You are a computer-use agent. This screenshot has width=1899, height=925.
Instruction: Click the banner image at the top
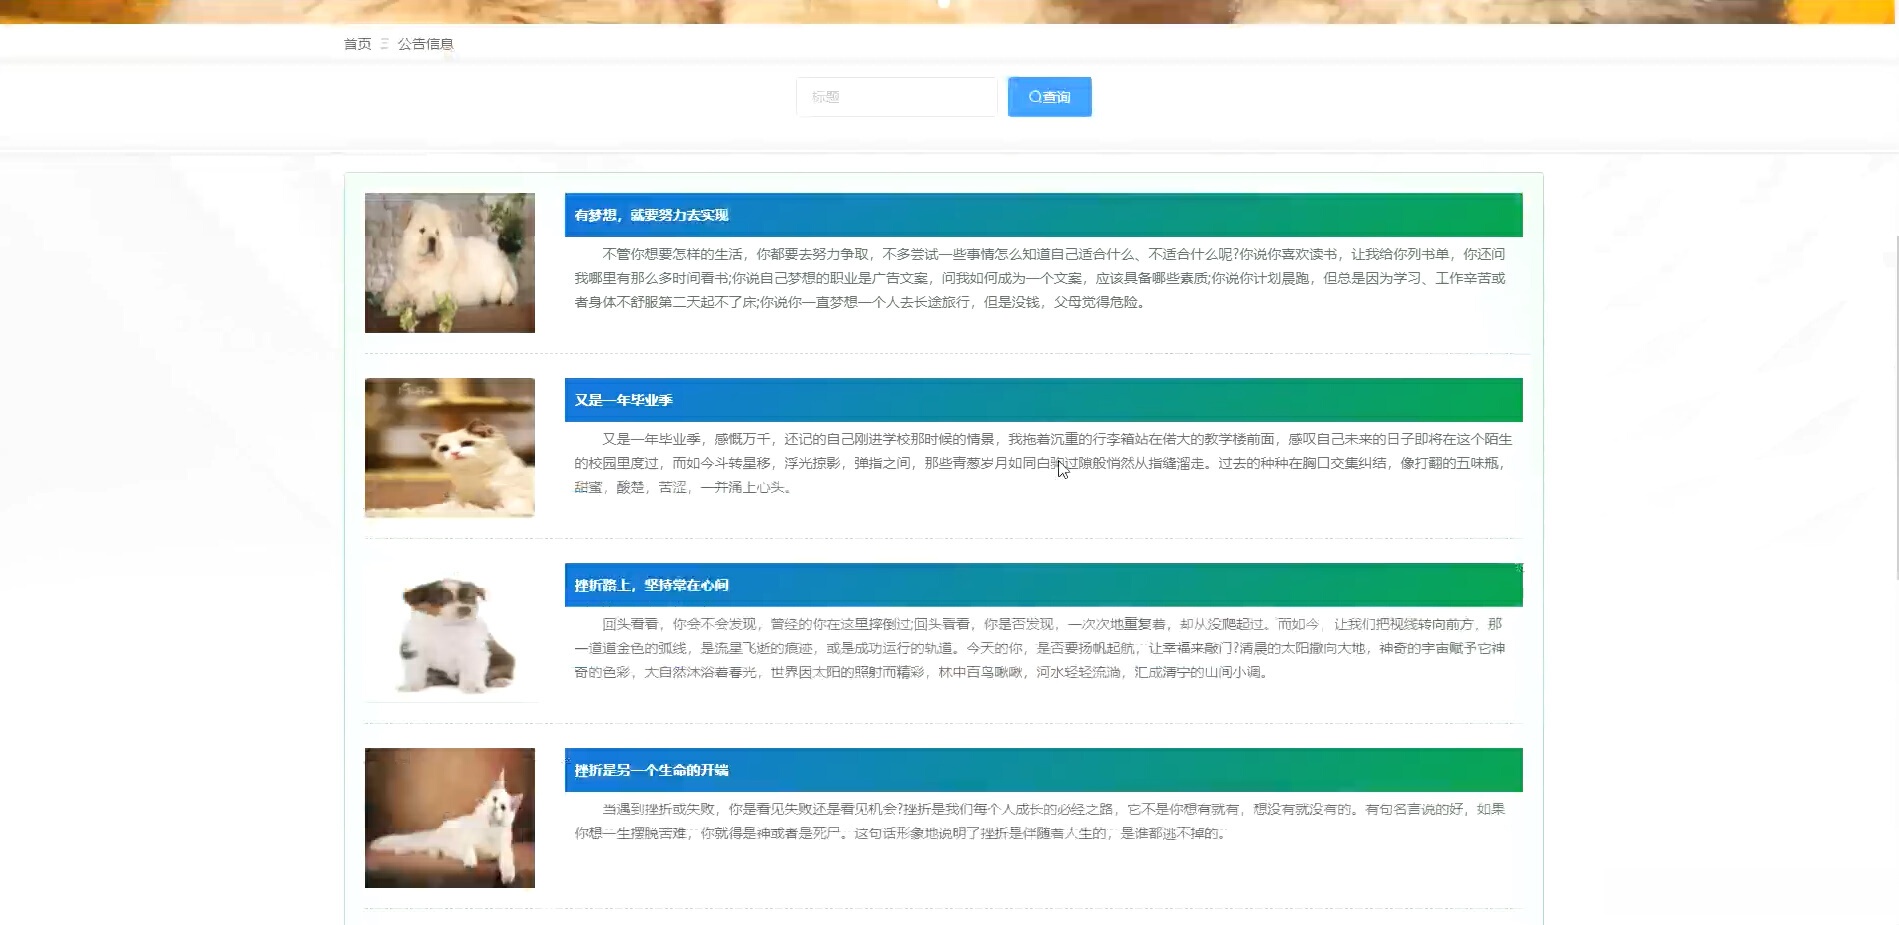click(x=950, y=11)
